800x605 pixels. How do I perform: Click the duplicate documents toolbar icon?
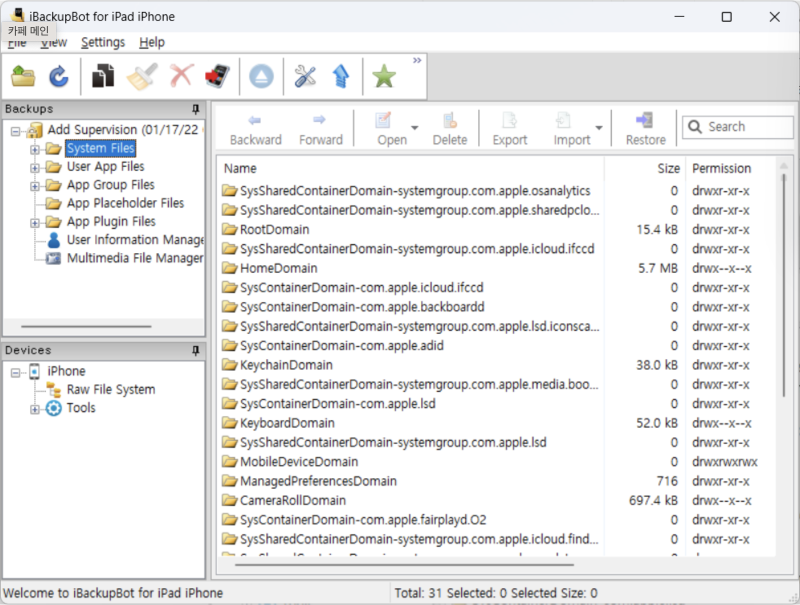[x=103, y=76]
